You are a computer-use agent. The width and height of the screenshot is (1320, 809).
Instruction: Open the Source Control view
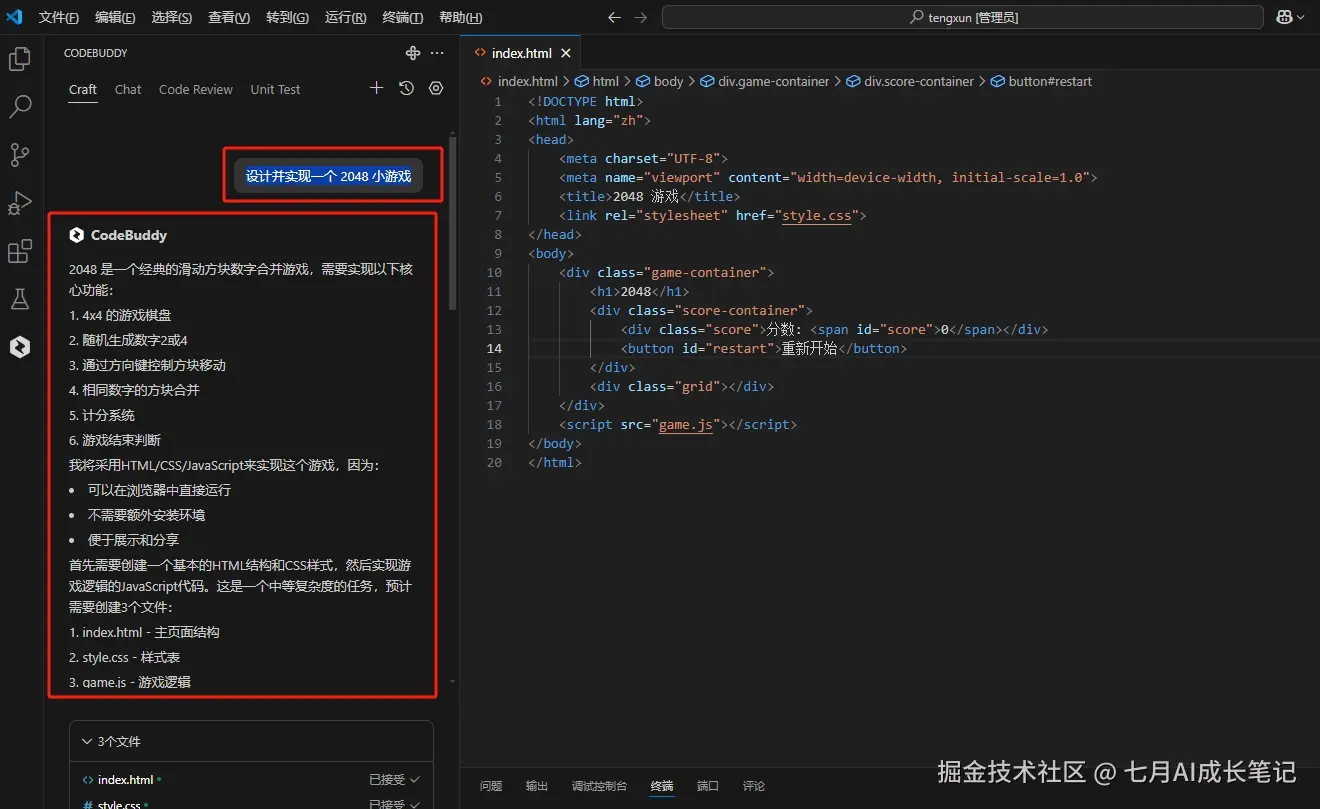coord(20,155)
